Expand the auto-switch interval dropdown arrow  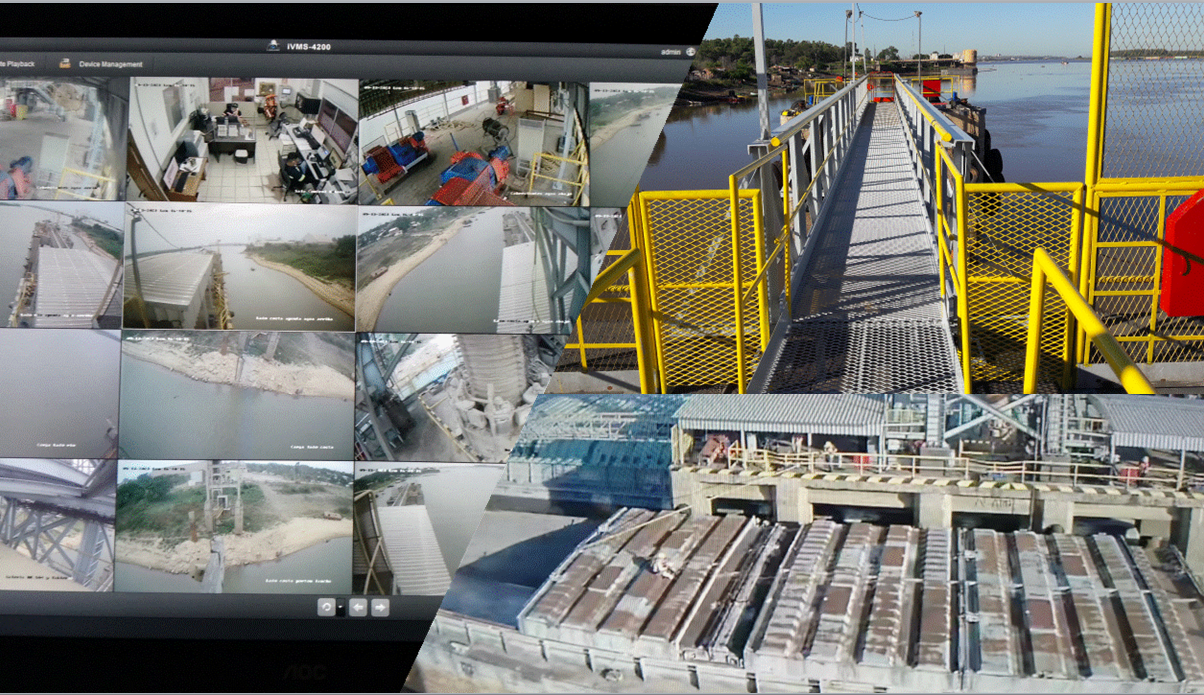click(x=340, y=608)
